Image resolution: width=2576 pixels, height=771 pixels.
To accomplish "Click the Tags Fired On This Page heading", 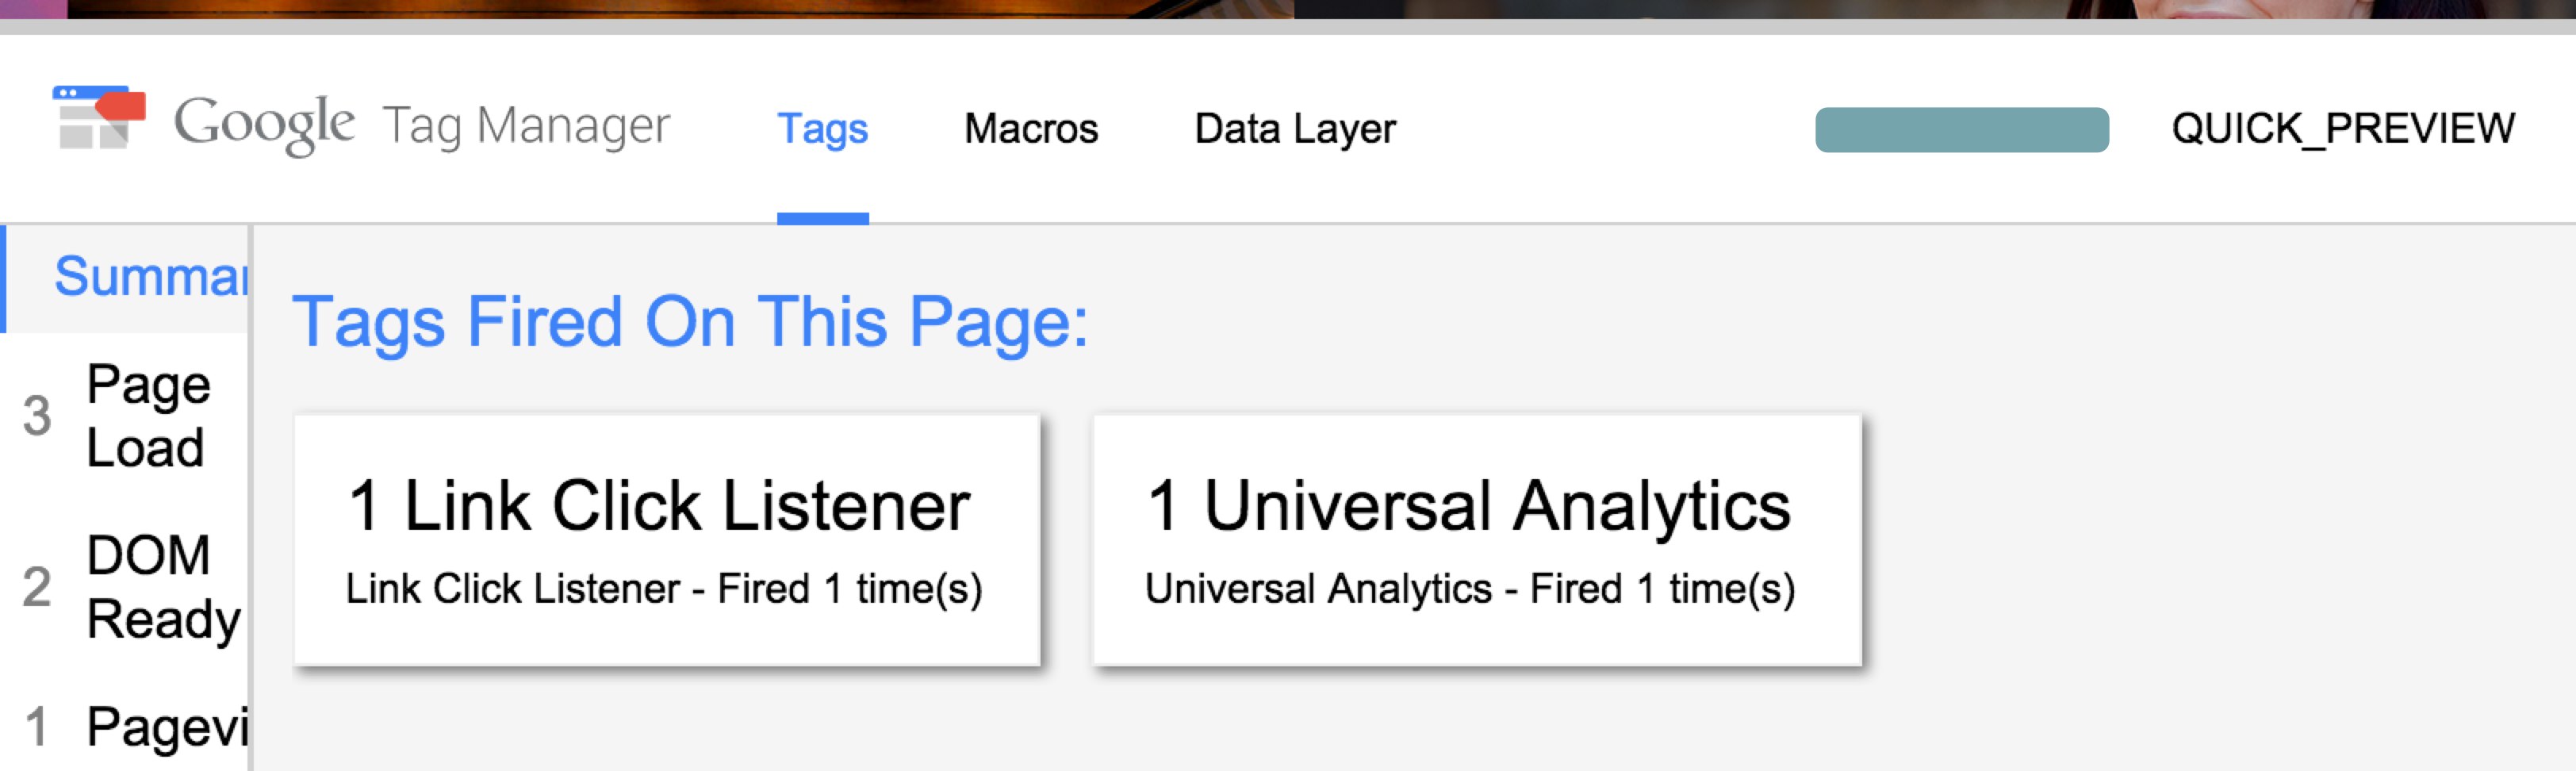I will (x=690, y=322).
